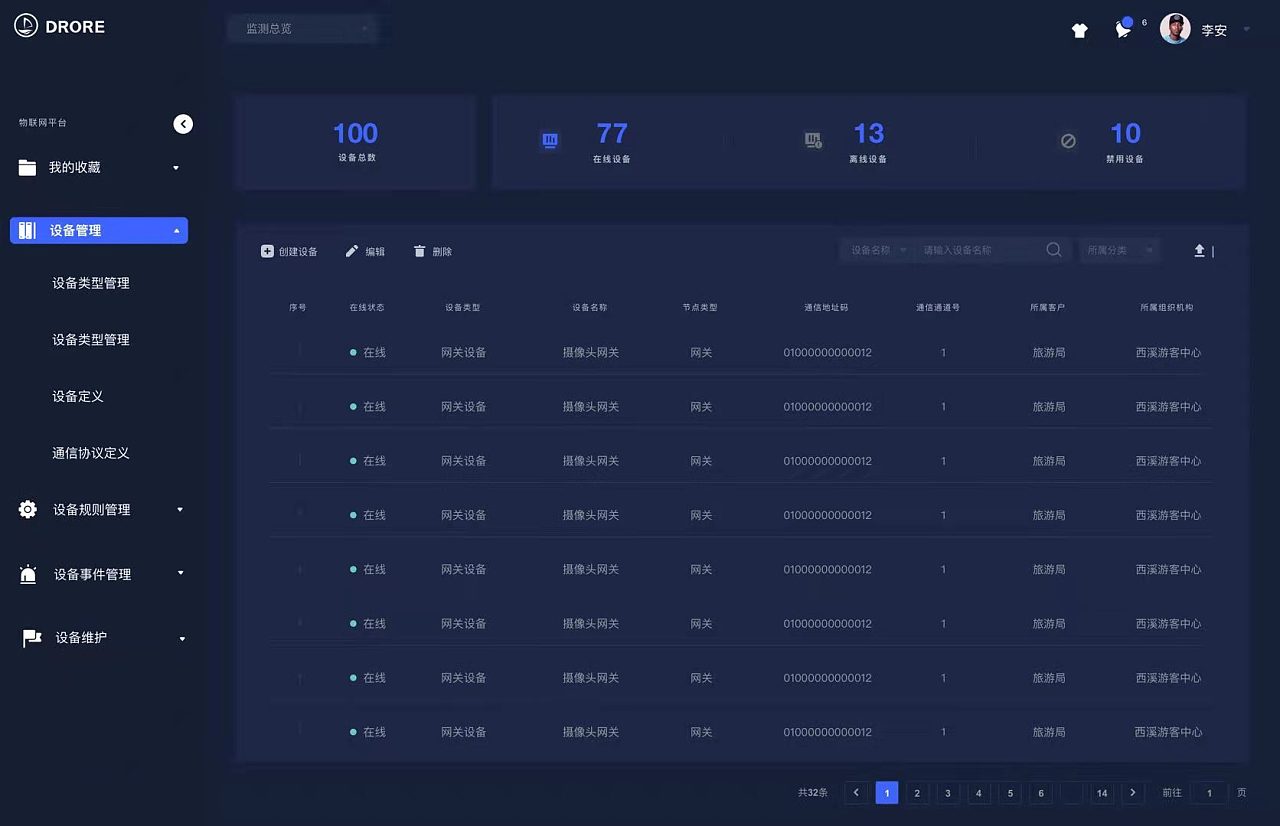1280x826 pixels.
Task: Click the 设备类型 column header
Action: (463, 308)
